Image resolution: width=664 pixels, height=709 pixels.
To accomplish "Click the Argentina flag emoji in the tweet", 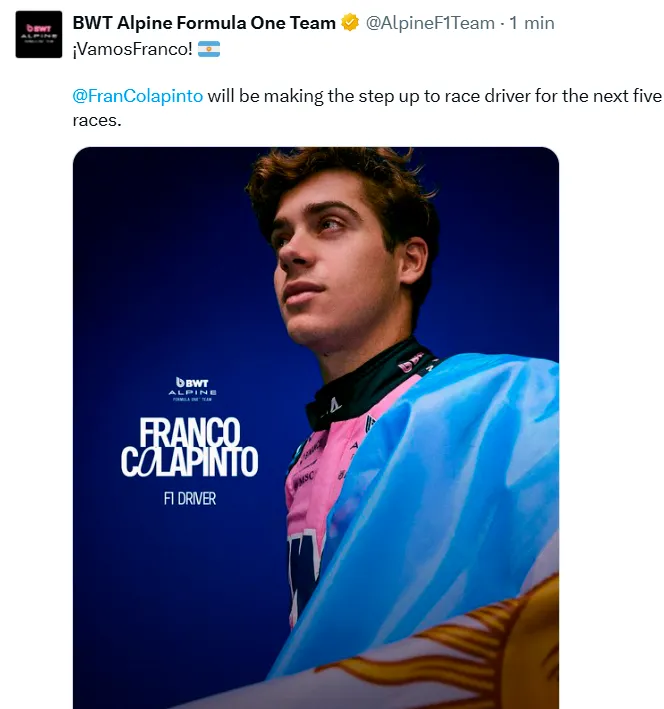I will [209, 48].
